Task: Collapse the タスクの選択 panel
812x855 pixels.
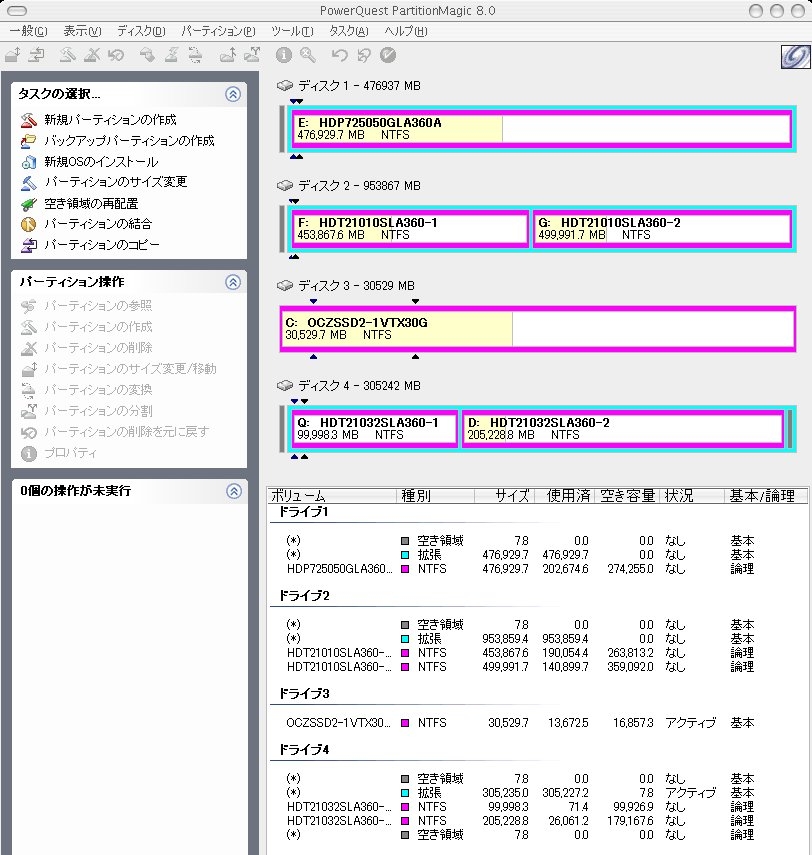Action: [233, 94]
